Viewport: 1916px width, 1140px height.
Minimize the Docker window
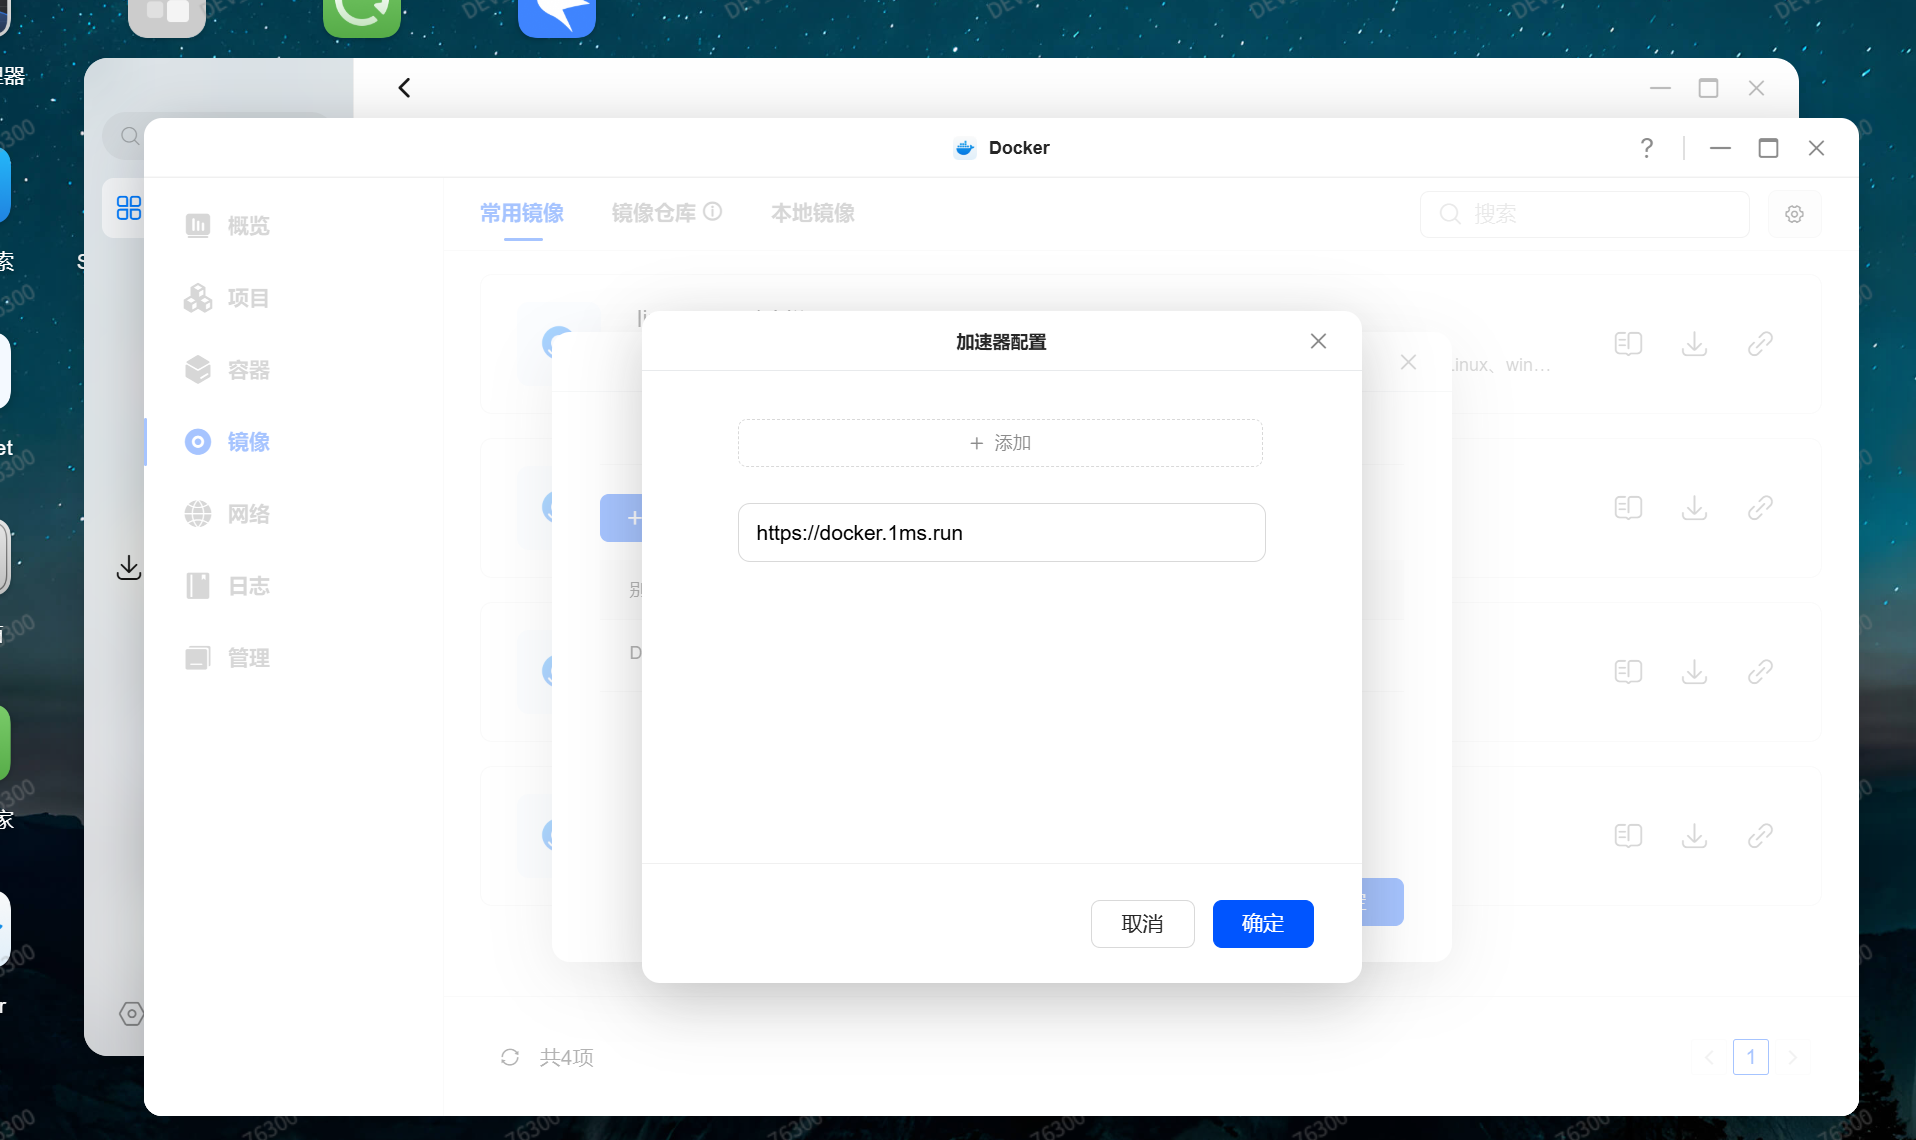point(1720,148)
